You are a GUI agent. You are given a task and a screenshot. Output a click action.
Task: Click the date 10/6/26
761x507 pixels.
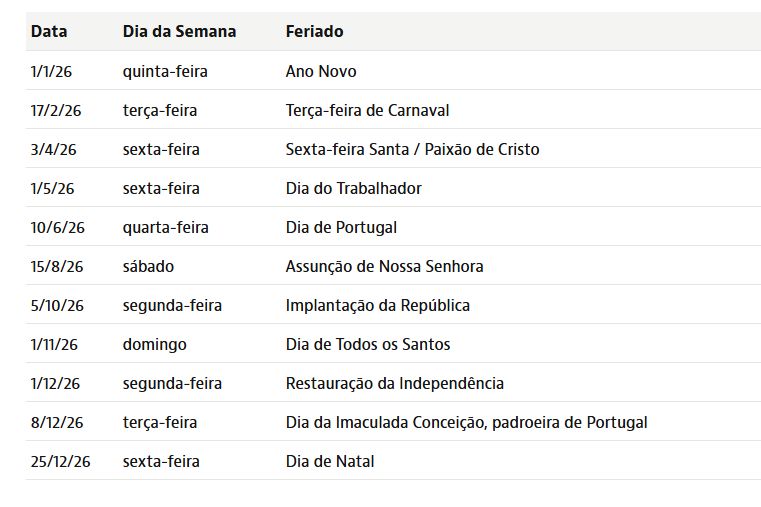[x=58, y=227]
